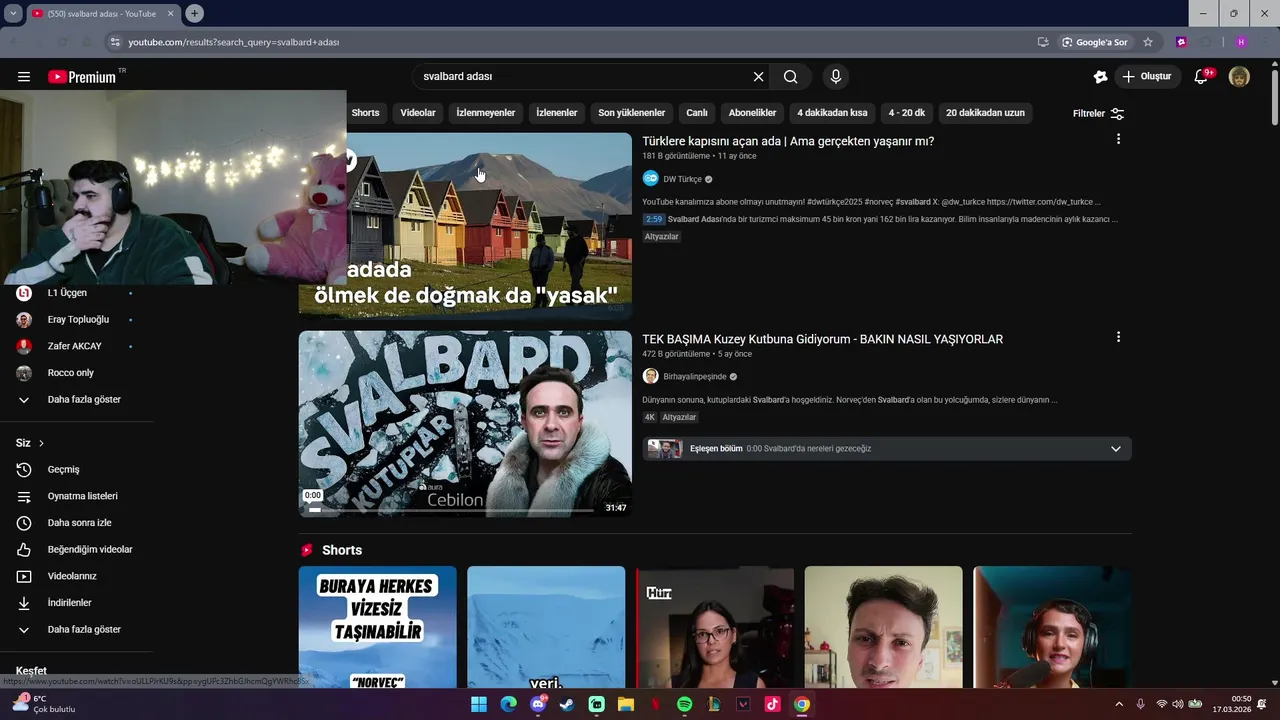Click the Birhayalinpeşinde channel avatar
The image size is (1280, 720).
pos(651,377)
